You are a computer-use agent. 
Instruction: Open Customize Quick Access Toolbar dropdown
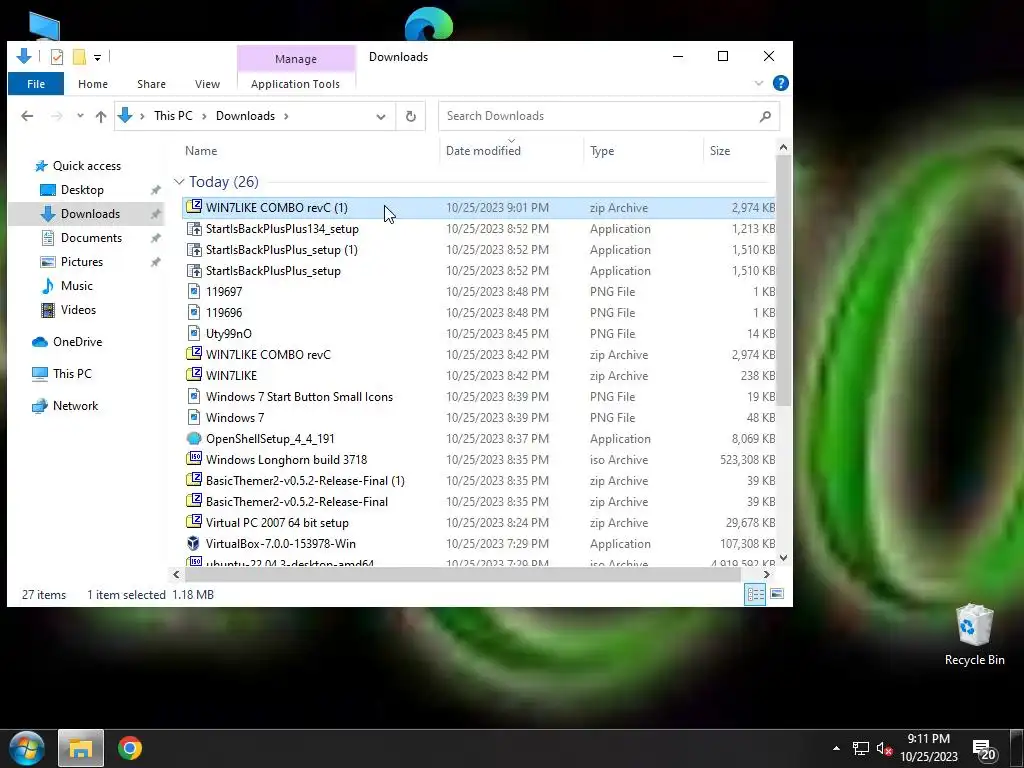pyautogui.click(x=97, y=57)
